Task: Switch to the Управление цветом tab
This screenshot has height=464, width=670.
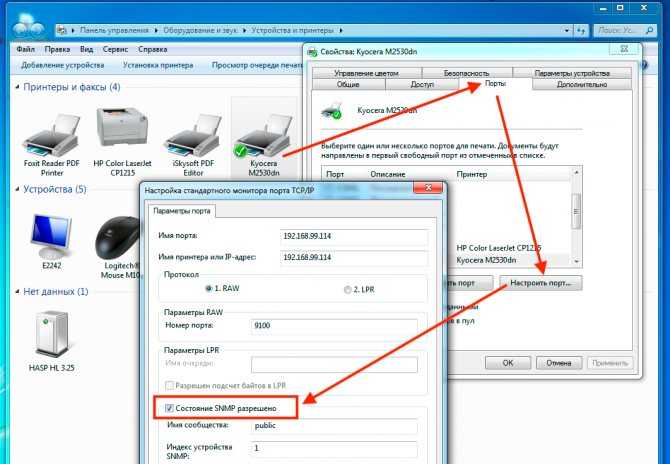Action: click(366, 73)
